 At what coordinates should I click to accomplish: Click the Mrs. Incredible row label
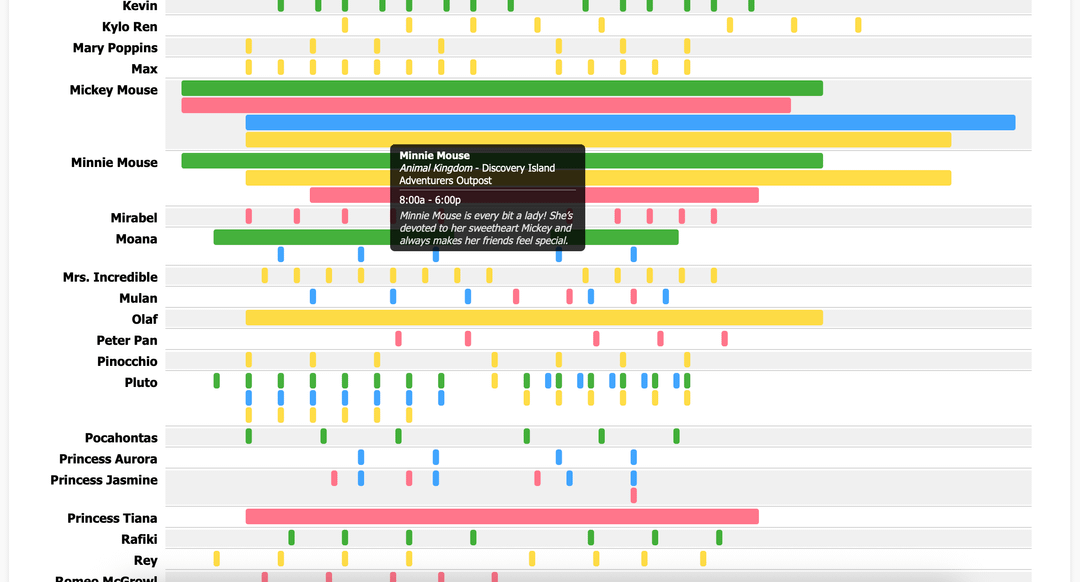110,277
